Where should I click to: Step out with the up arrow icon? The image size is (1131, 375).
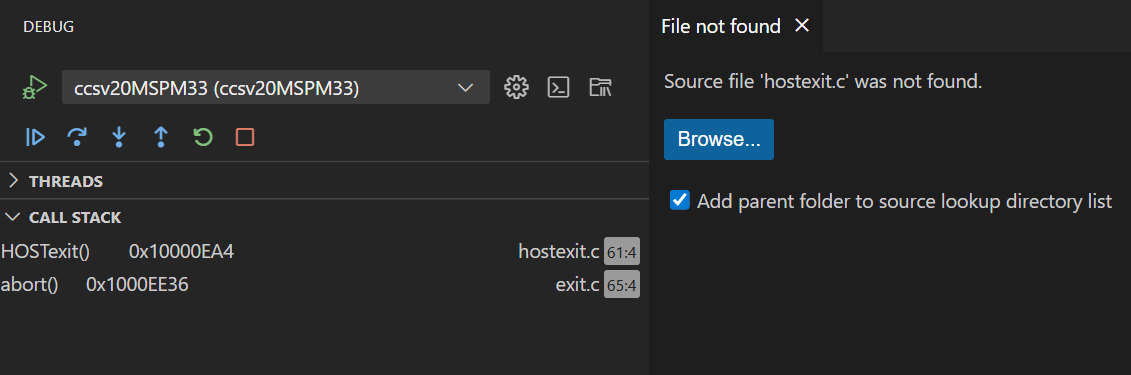(161, 137)
